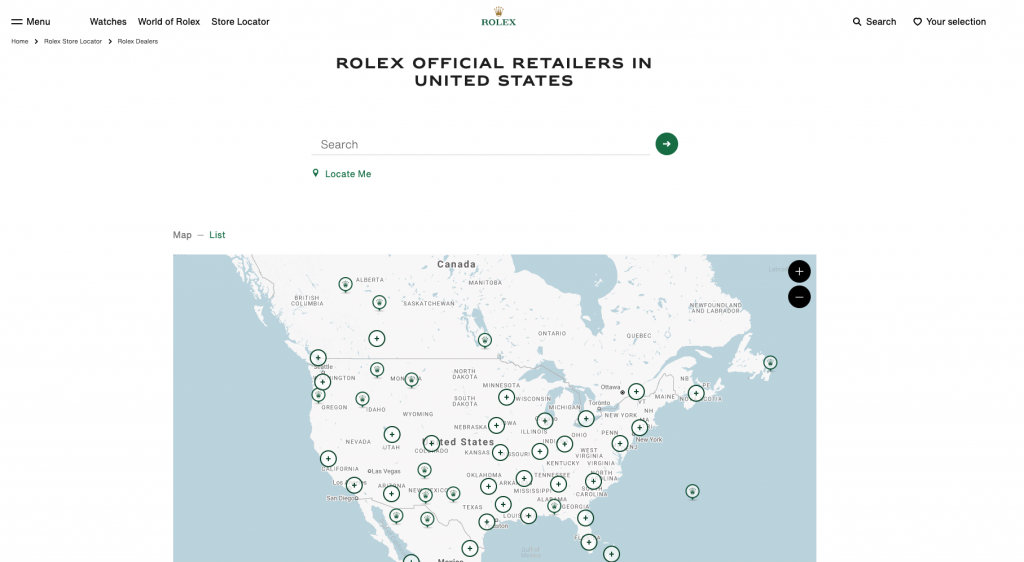Switch to Map view tab
The image size is (1024, 562).
coord(182,235)
